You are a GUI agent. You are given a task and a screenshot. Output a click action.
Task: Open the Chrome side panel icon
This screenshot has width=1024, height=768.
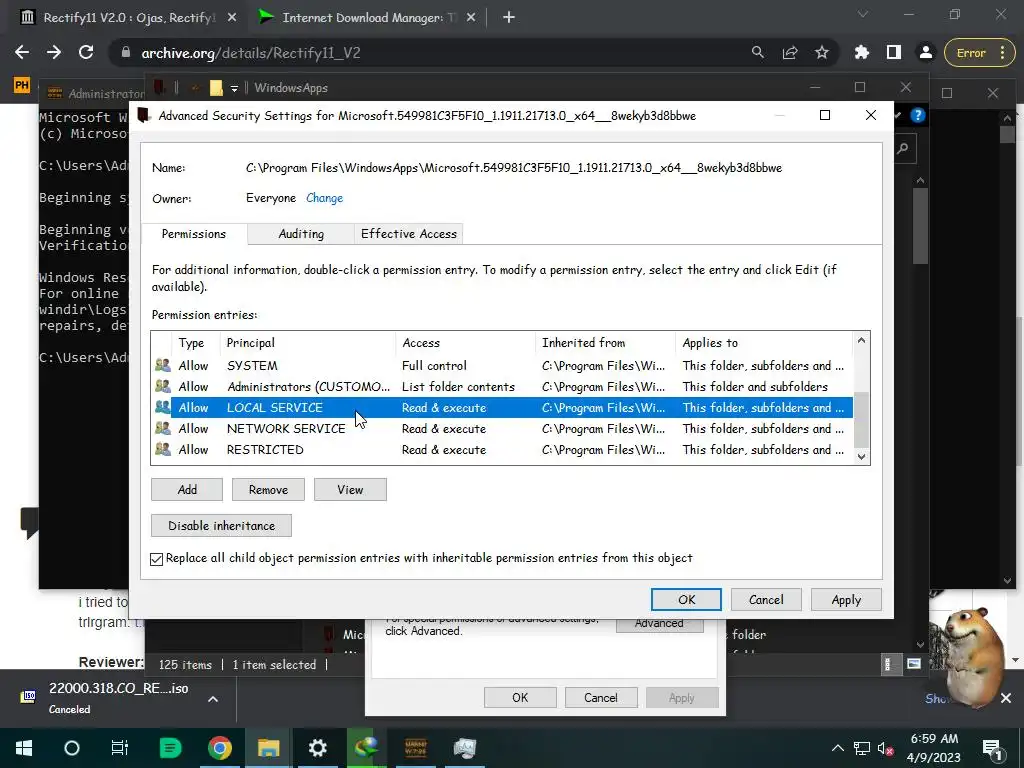[893, 52]
